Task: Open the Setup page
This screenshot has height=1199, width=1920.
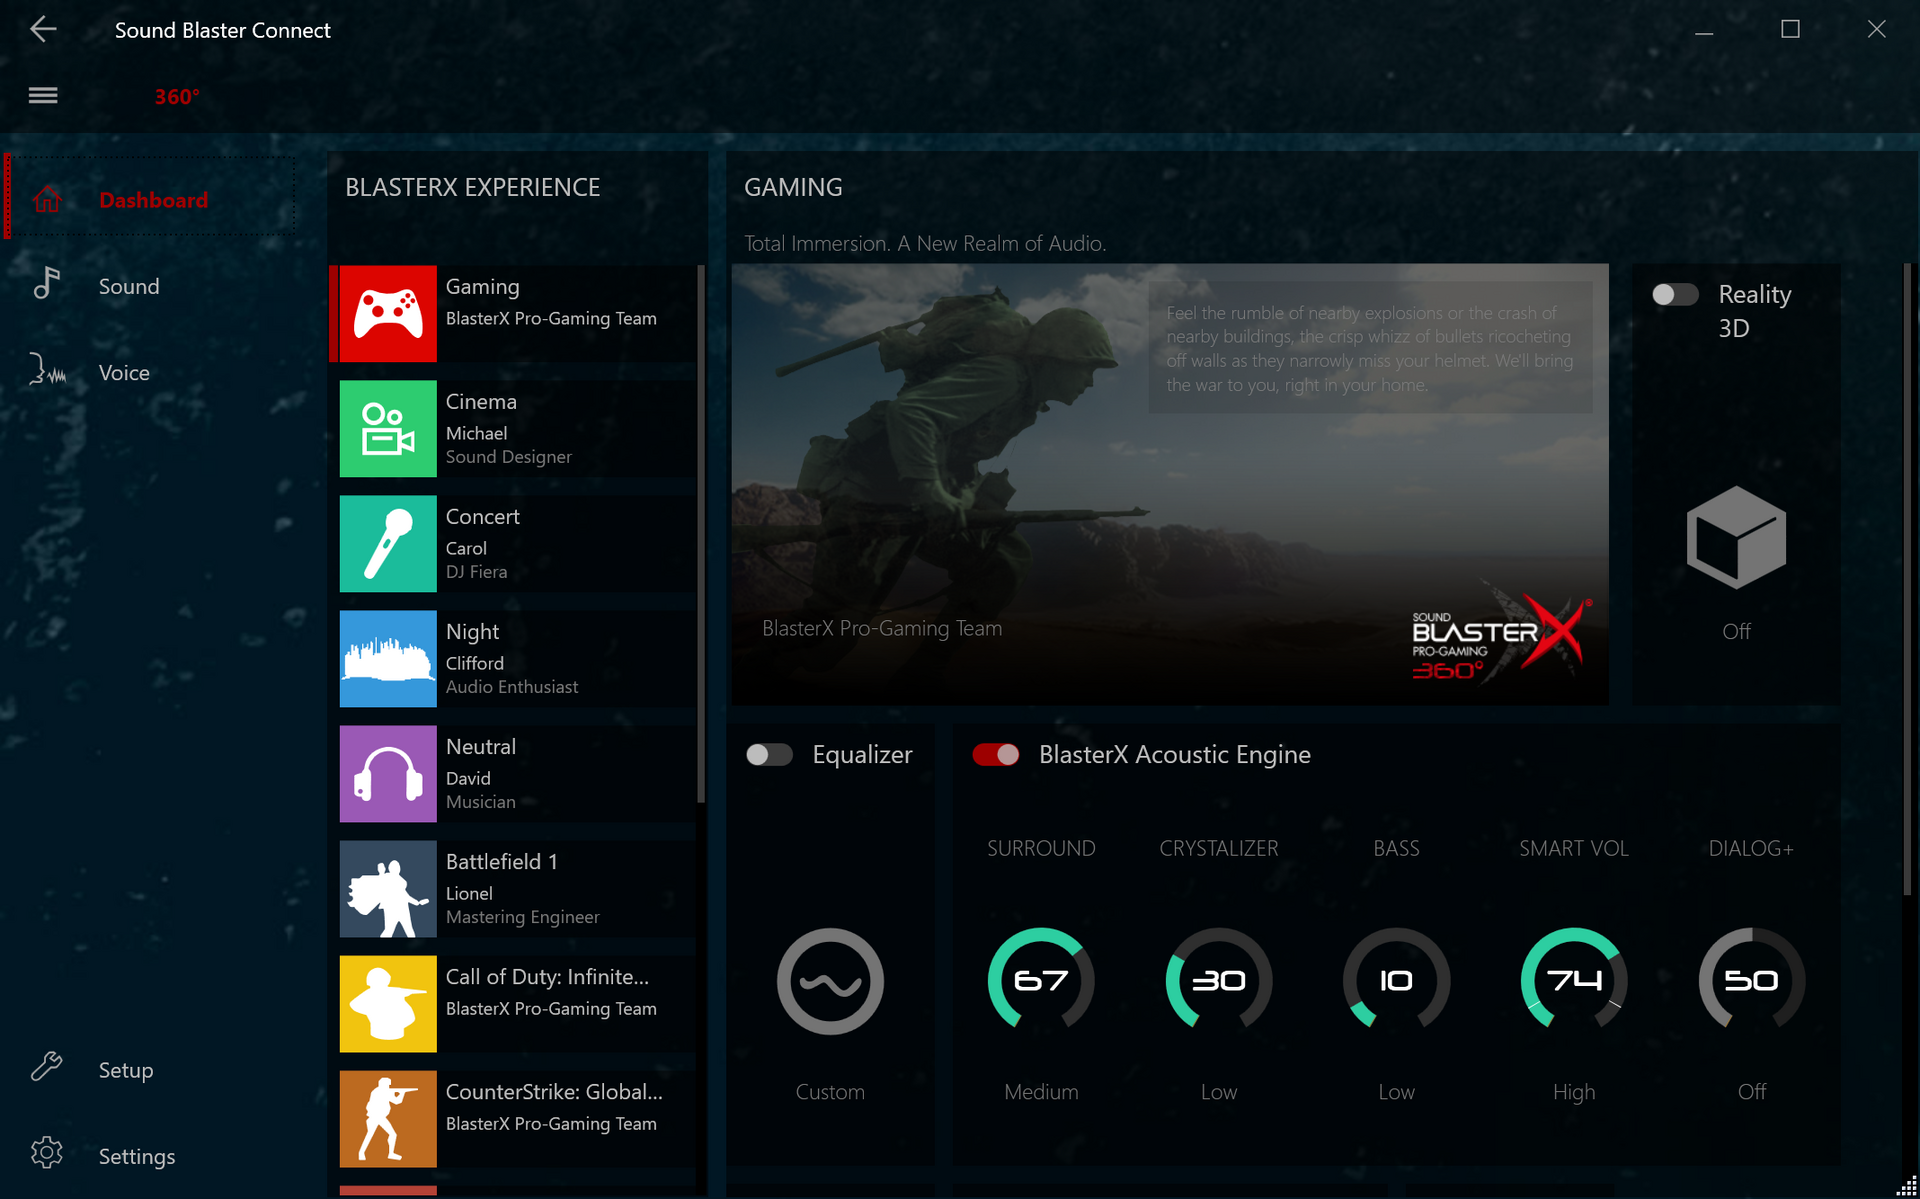Action: click(125, 1070)
